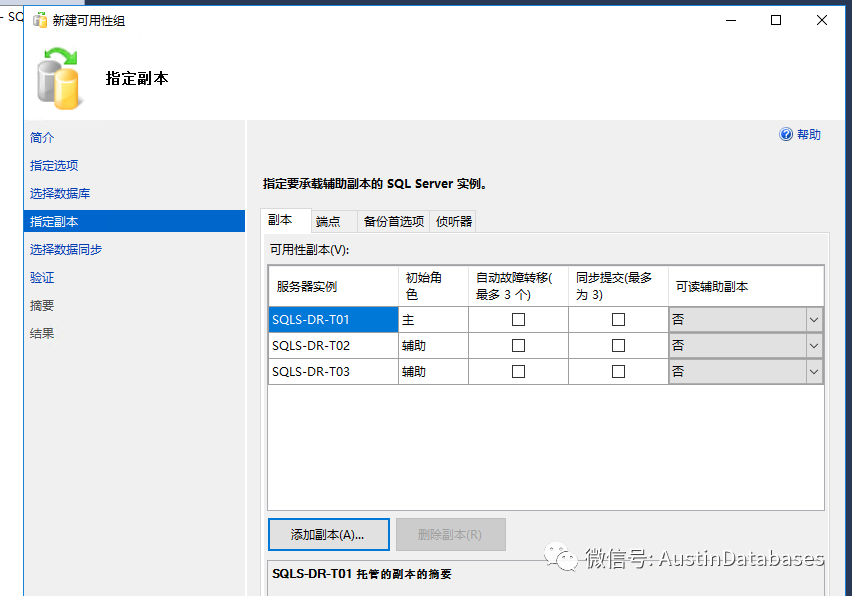Screen dimensions: 852x596
Task: Check synchronous commit for SQLS-DR-T01
Action: click(x=618, y=319)
